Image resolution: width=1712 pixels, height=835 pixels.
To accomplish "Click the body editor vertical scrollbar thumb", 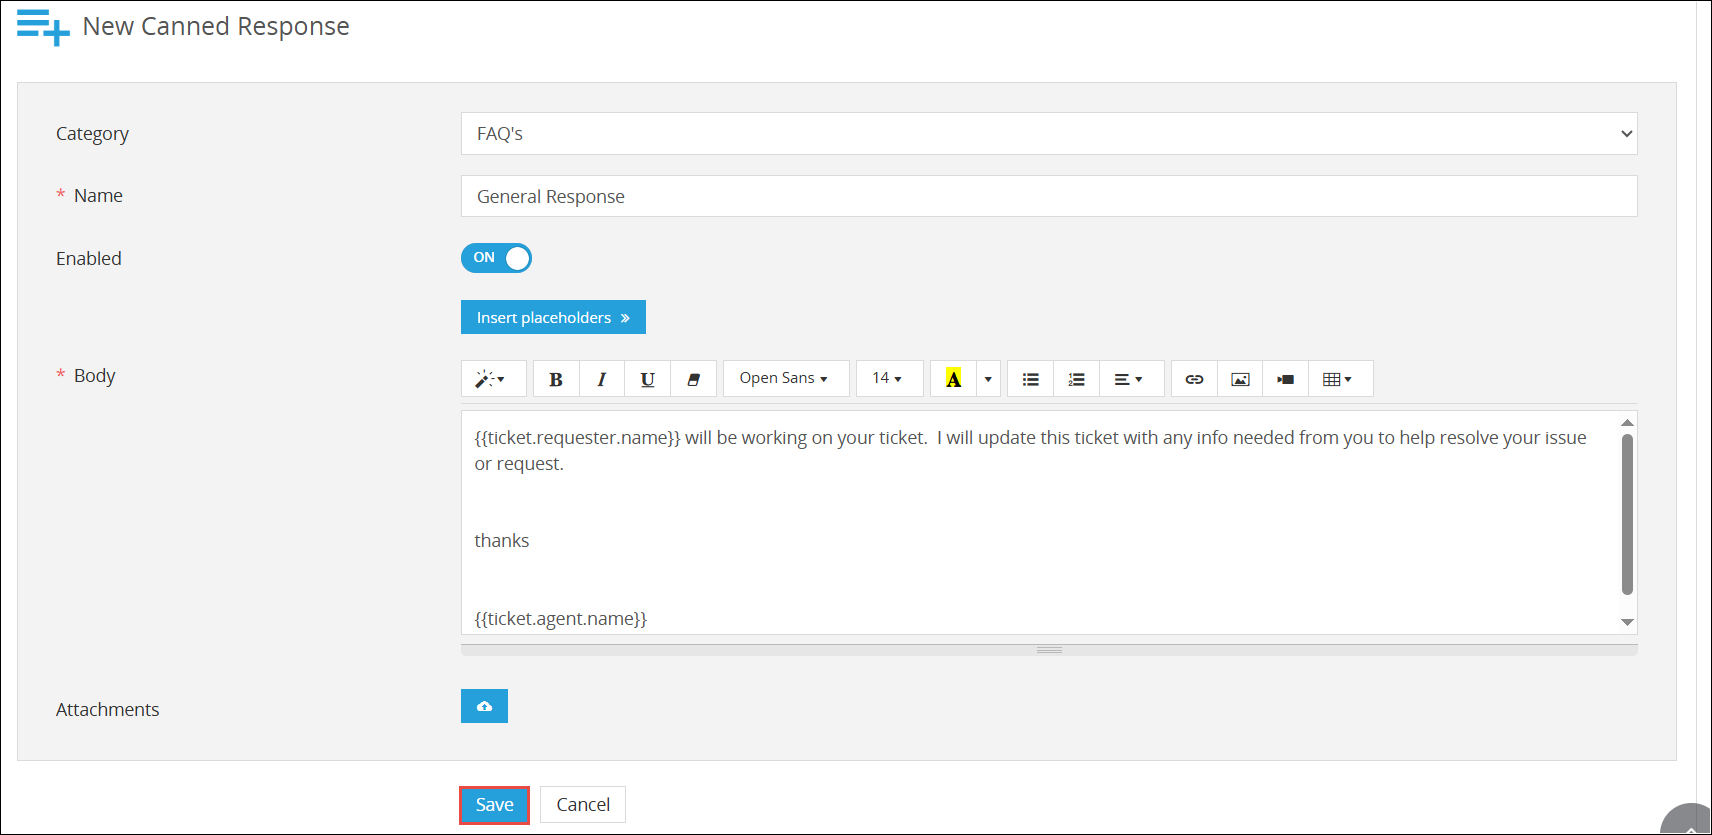I will pyautogui.click(x=1627, y=514).
